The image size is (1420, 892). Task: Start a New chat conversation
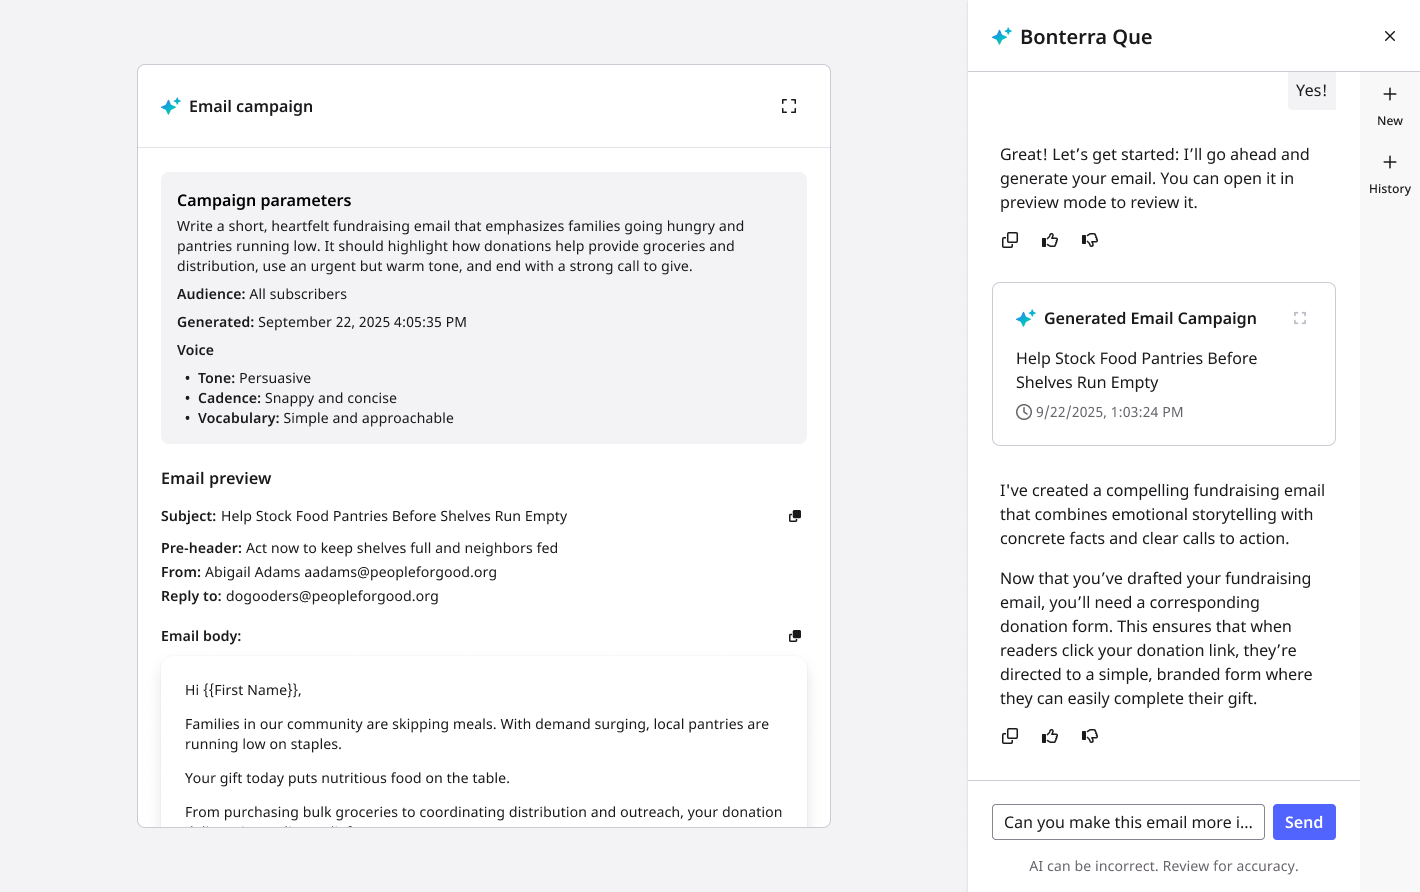click(1390, 105)
